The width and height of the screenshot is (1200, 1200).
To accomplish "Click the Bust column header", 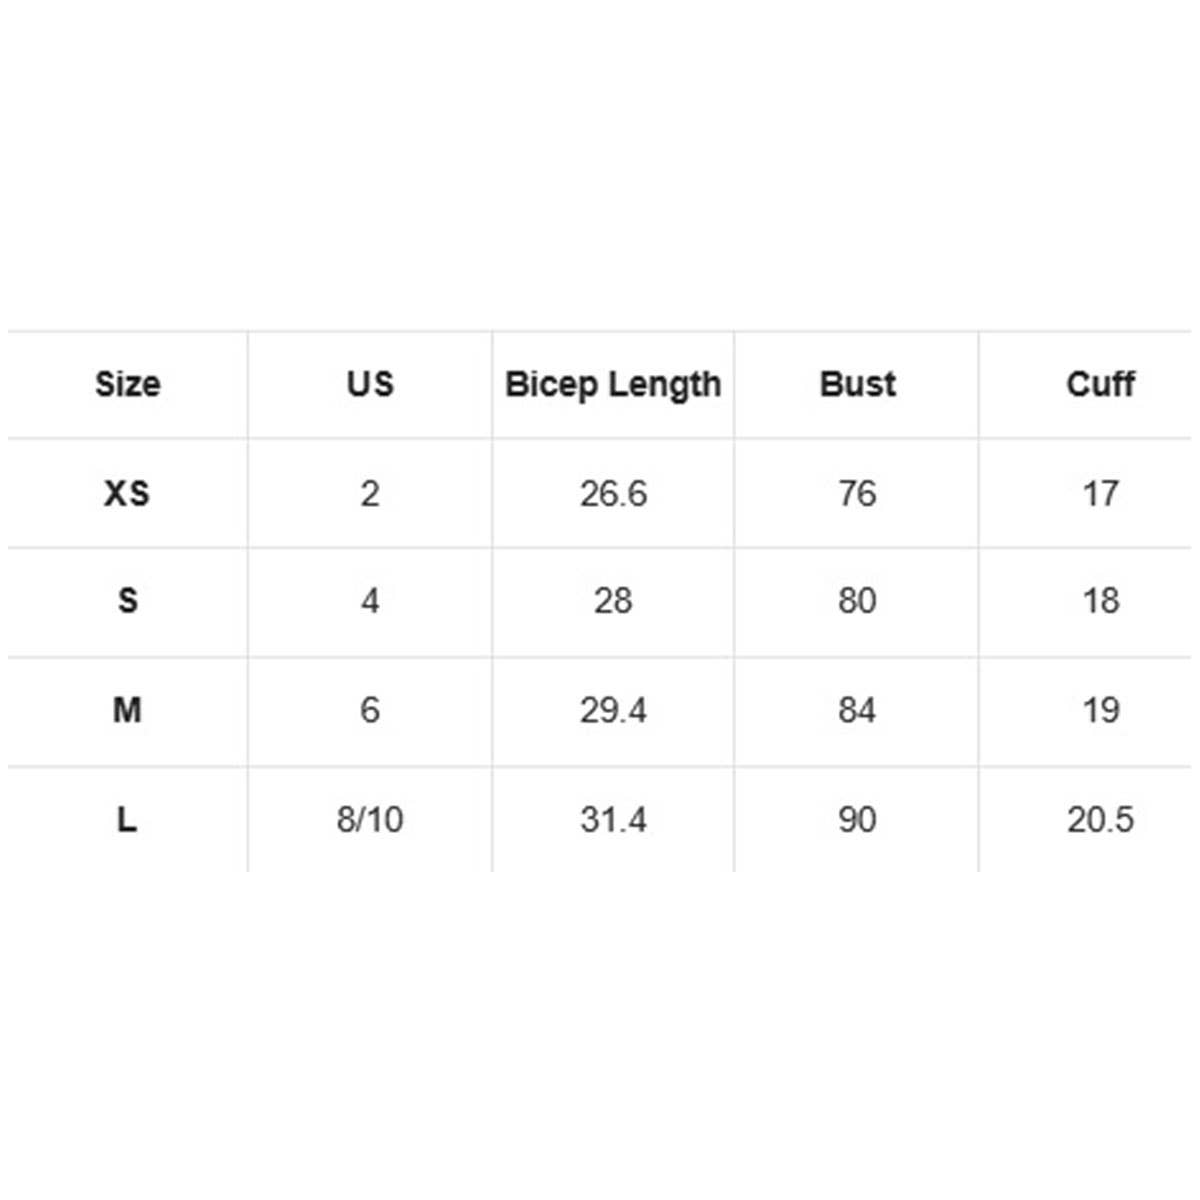I will [857, 384].
